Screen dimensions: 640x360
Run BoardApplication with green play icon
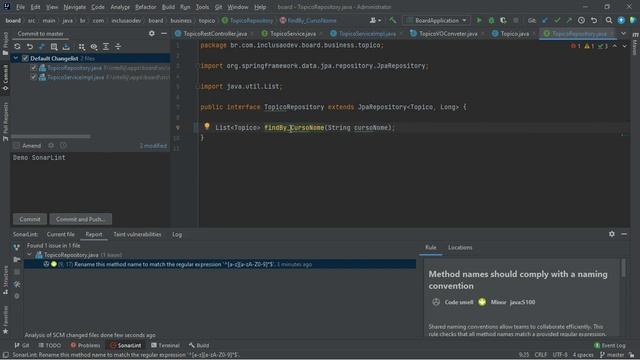tap(479, 20)
